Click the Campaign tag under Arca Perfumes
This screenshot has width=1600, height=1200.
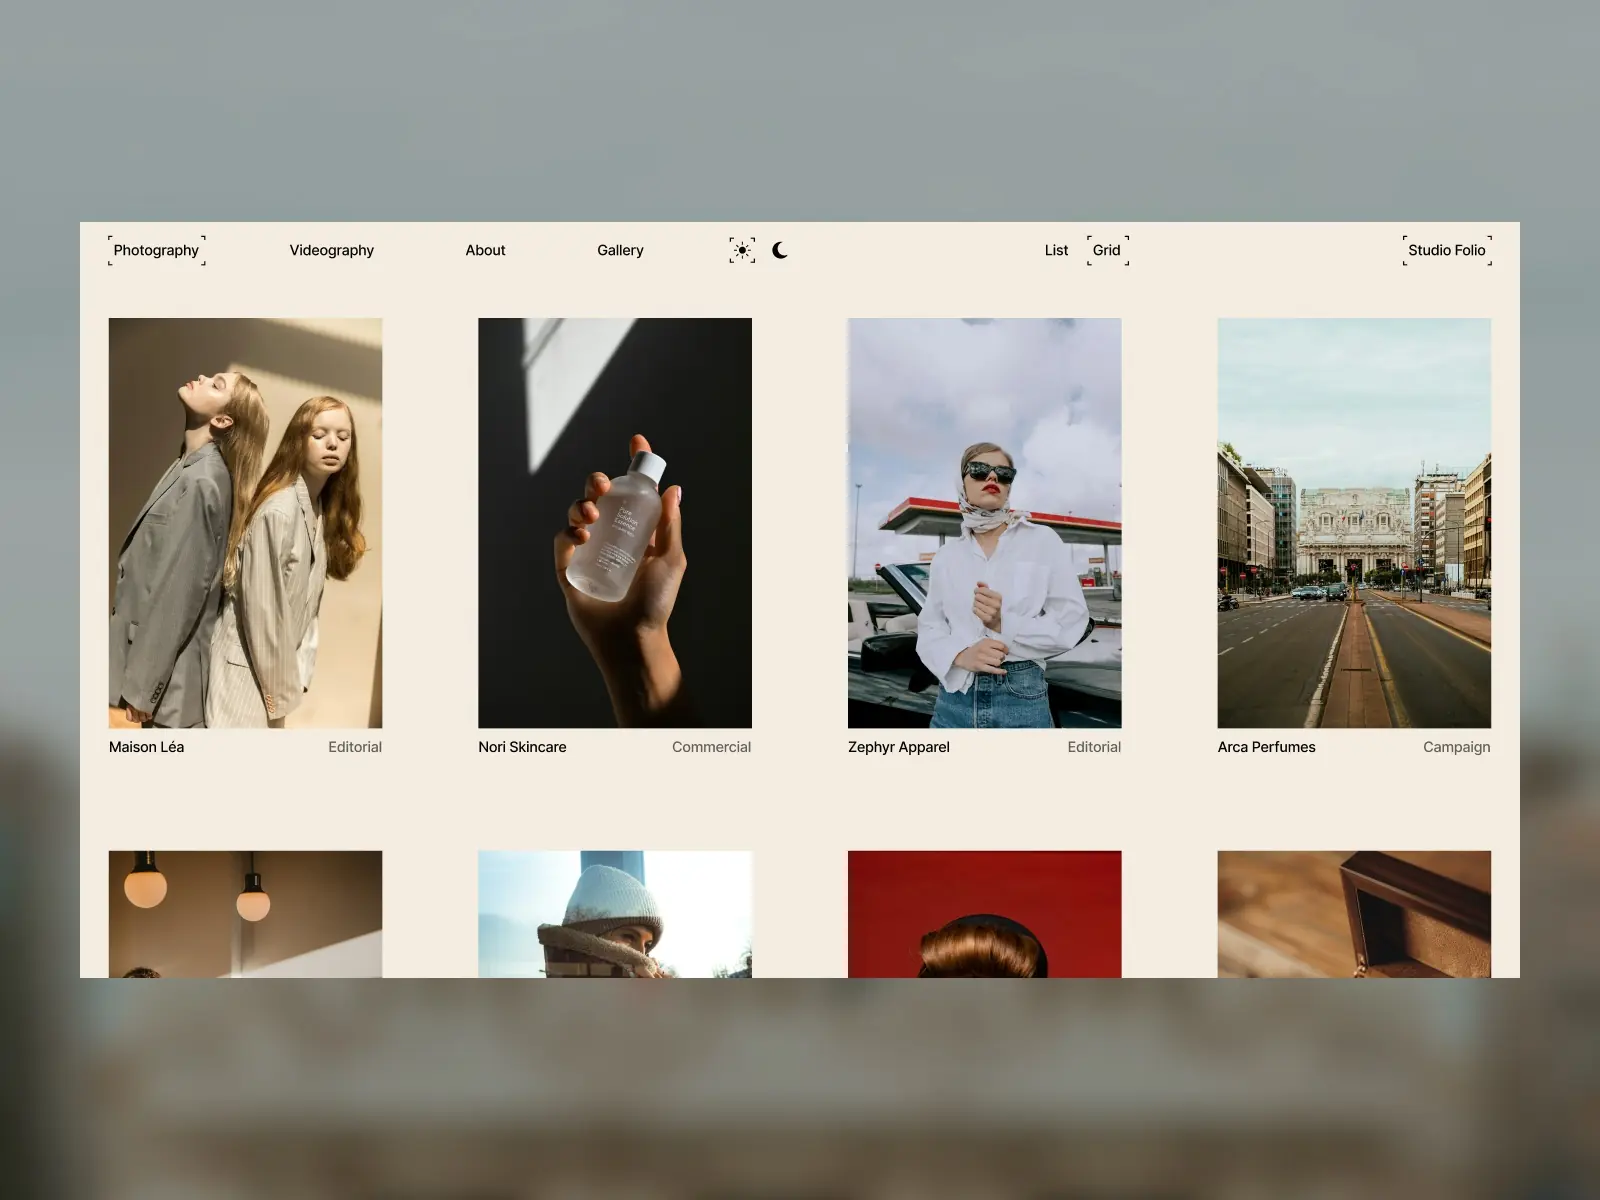[1457, 747]
